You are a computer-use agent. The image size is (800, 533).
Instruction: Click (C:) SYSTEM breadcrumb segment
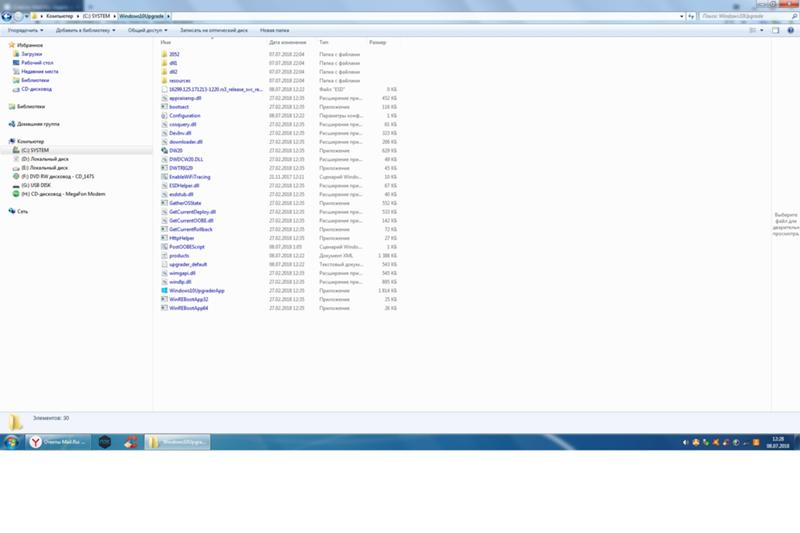point(96,16)
